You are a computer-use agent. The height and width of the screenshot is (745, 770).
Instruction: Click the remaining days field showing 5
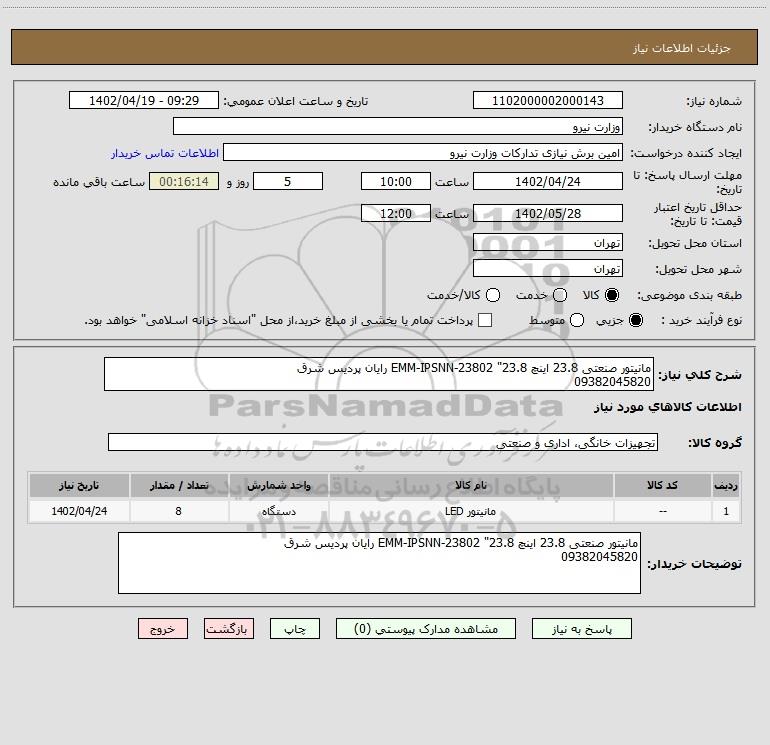pos(288,181)
